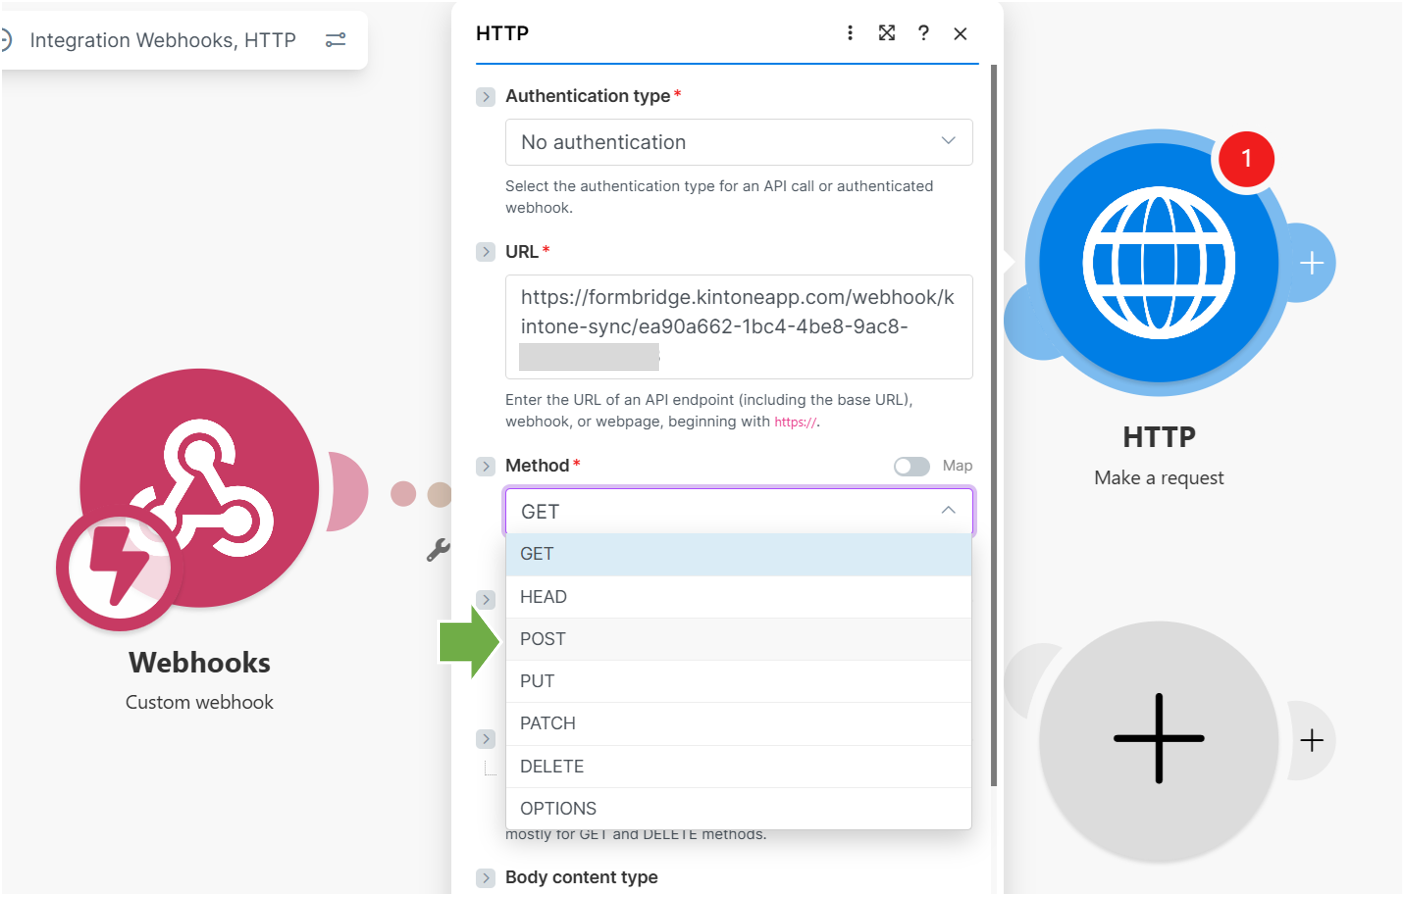1408x902 pixels.
Task: Expand the HTTP panel to full screen
Action: pos(886,33)
